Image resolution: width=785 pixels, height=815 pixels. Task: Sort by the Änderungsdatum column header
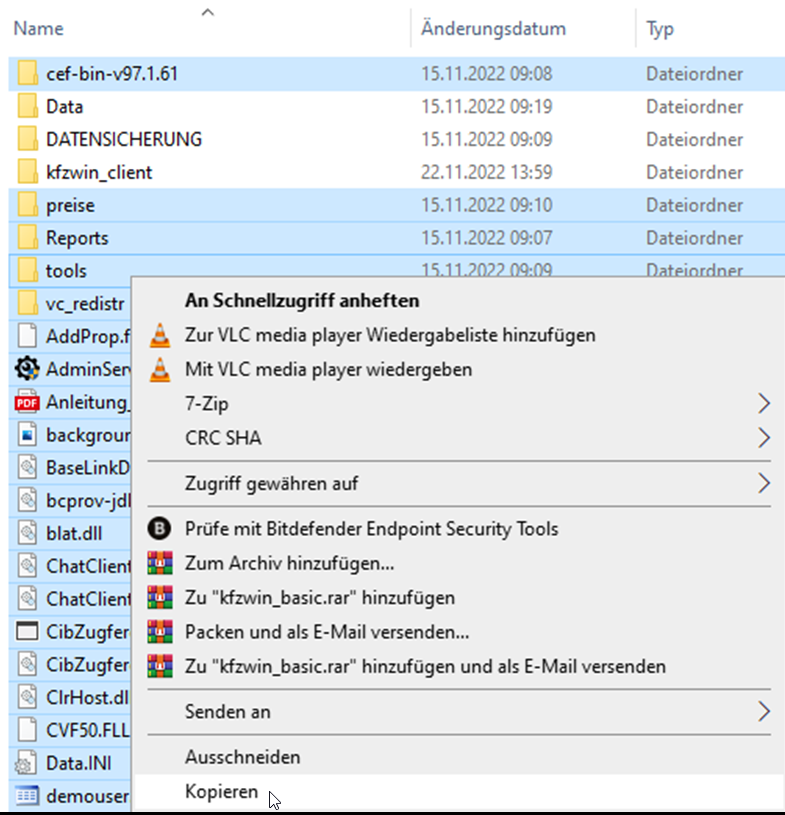(493, 29)
